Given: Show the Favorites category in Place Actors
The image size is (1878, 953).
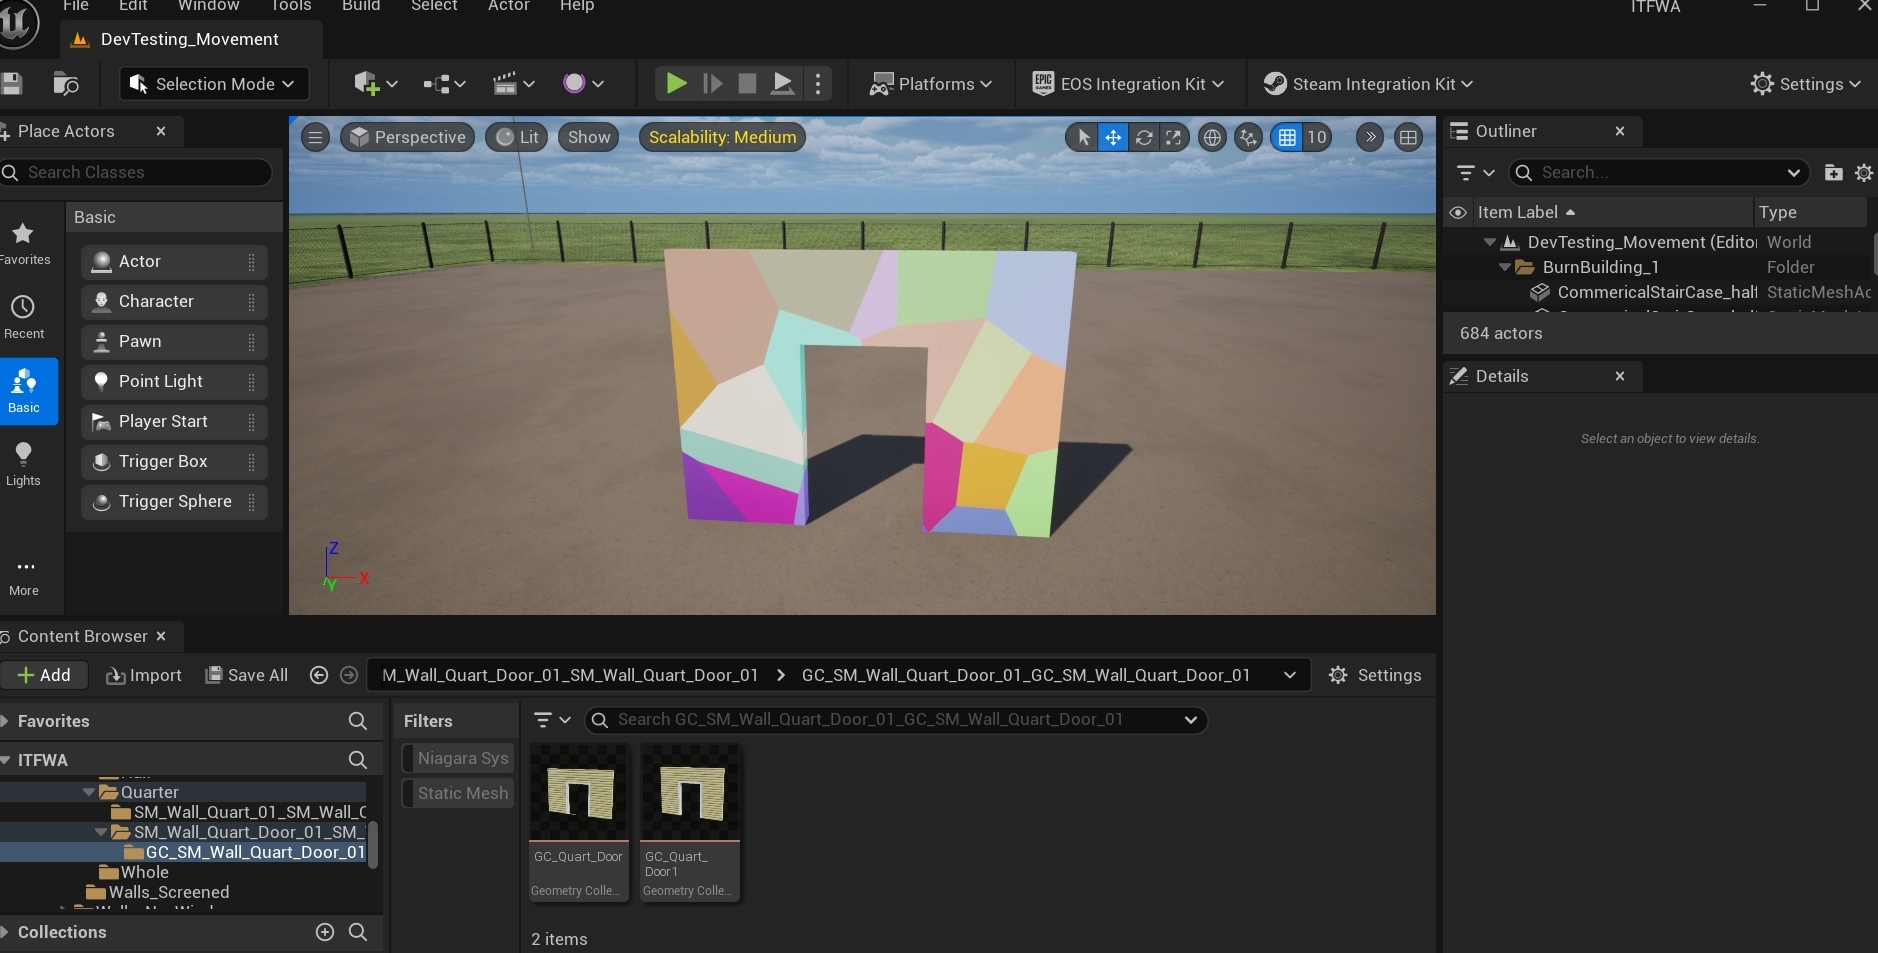Looking at the screenshot, I should pos(24,243).
